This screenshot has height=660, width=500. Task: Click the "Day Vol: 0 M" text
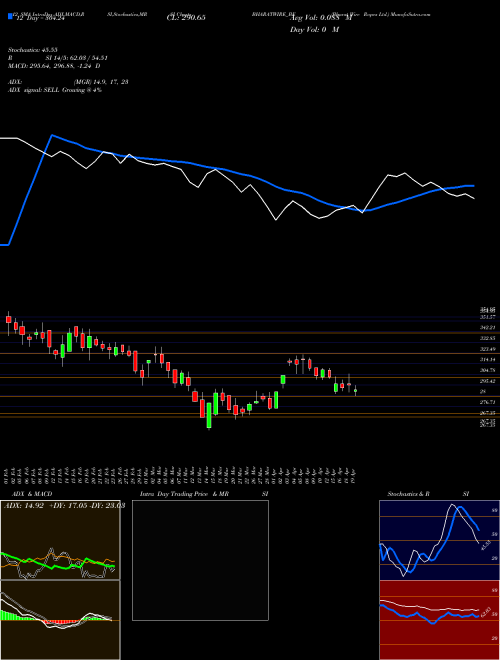coord(314,29)
